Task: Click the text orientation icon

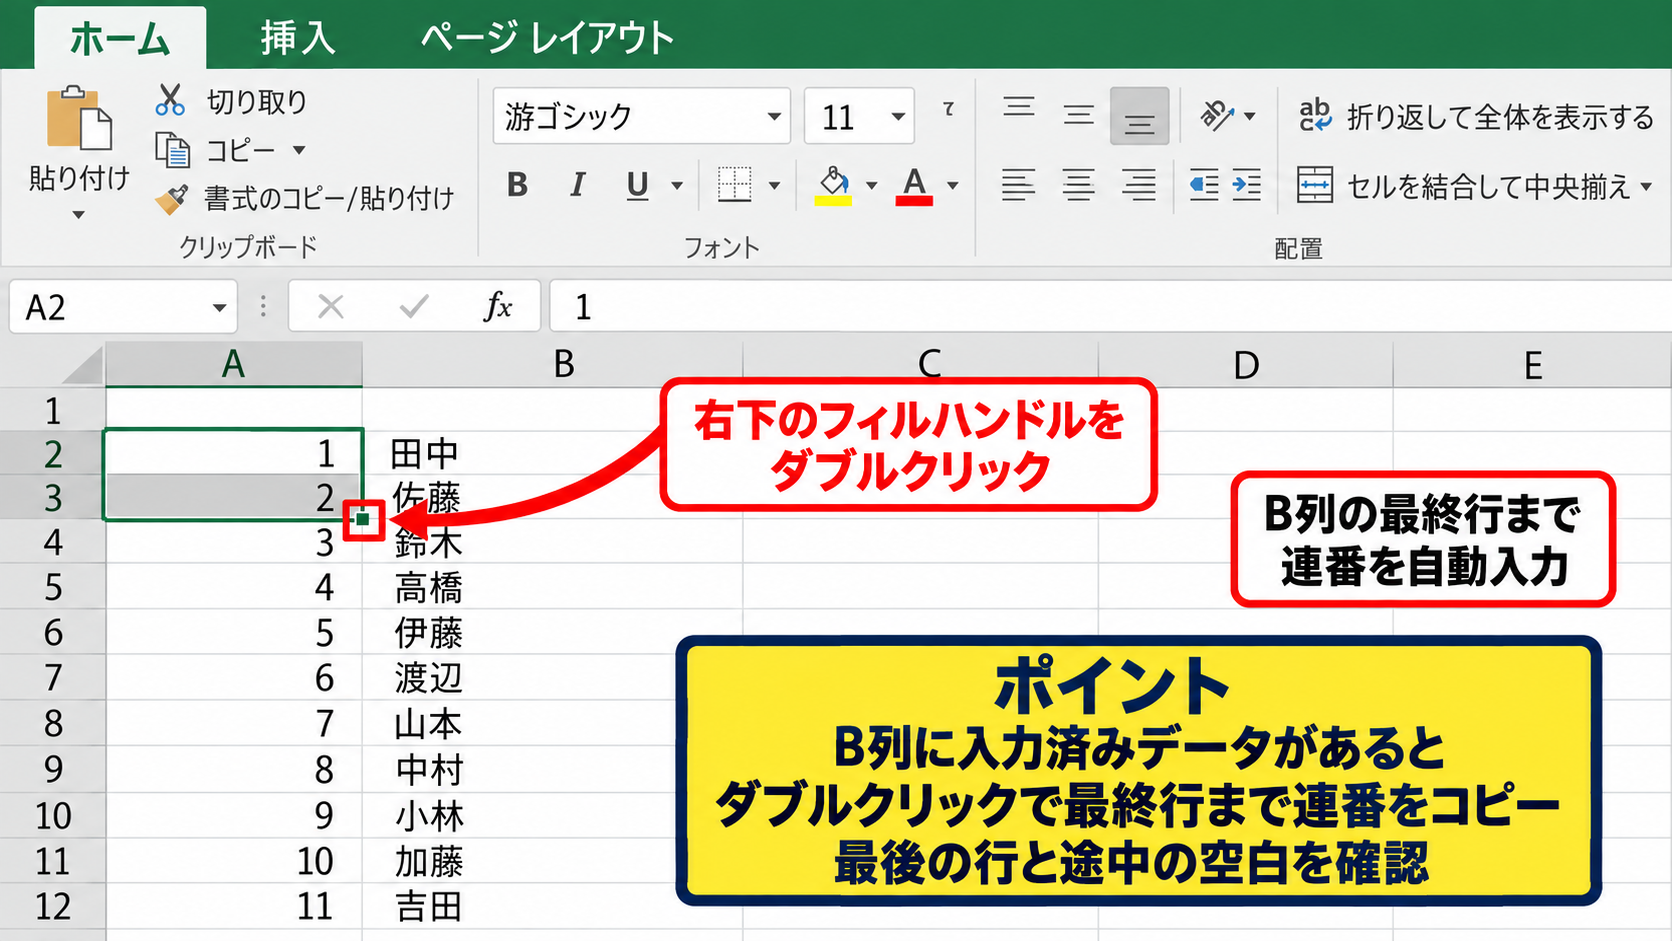Action: click(x=1217, y=116)
